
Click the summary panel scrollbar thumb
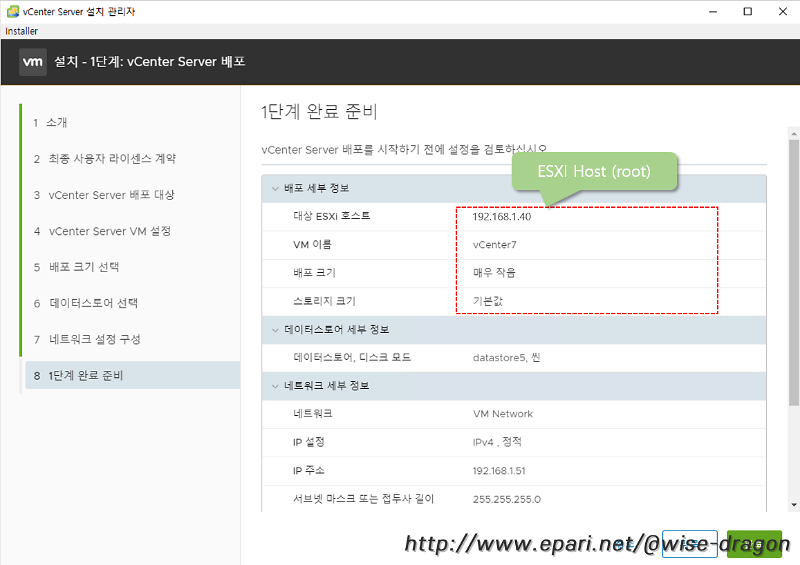pyautogui.click(x=793, y=273)
